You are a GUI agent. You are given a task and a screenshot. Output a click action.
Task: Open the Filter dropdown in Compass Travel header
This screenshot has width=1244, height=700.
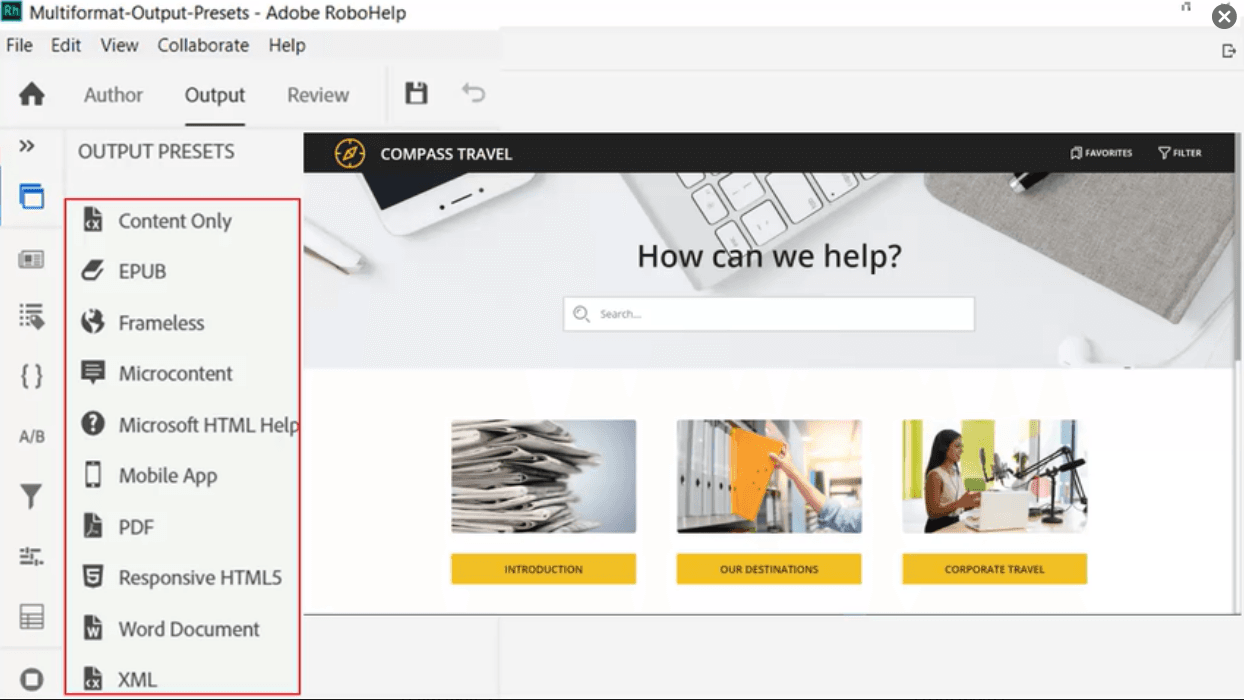(x=1180, y=153)
